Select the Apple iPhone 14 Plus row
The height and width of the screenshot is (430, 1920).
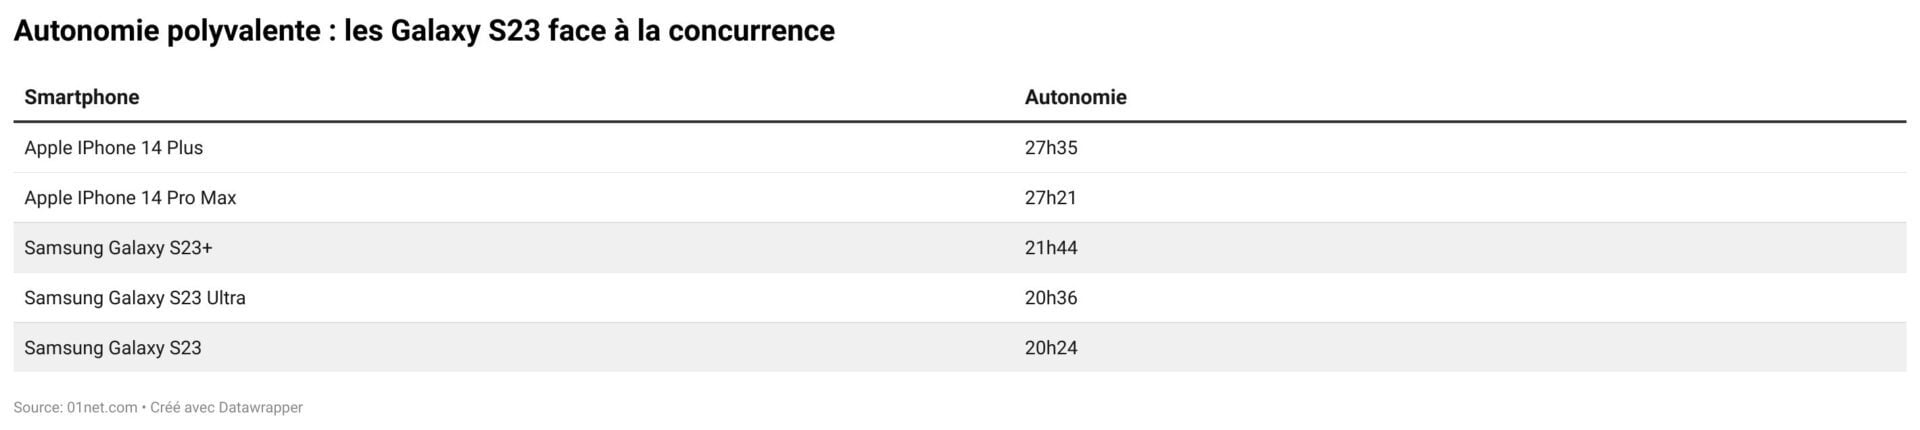point(960,148)
